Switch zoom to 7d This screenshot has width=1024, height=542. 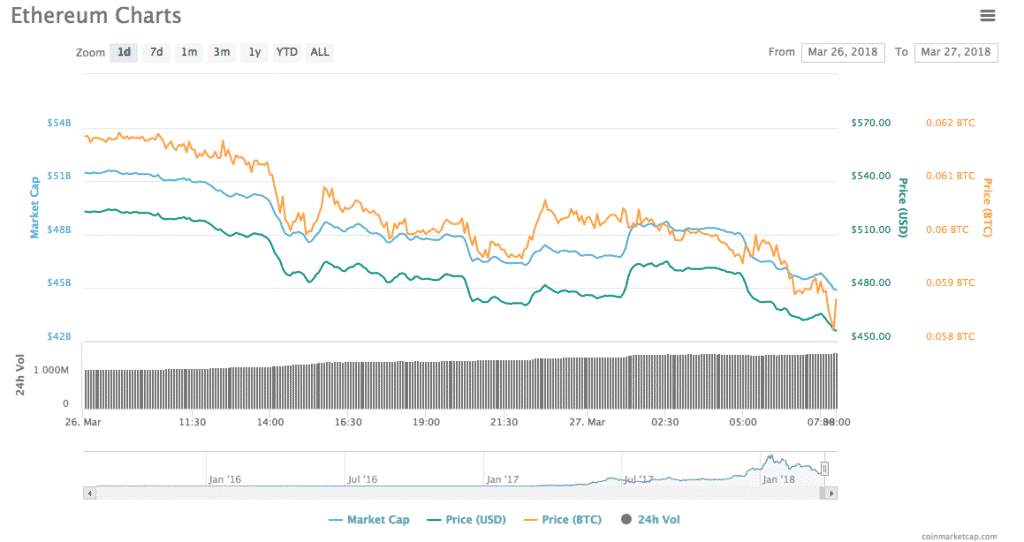(x=156, y=52)
